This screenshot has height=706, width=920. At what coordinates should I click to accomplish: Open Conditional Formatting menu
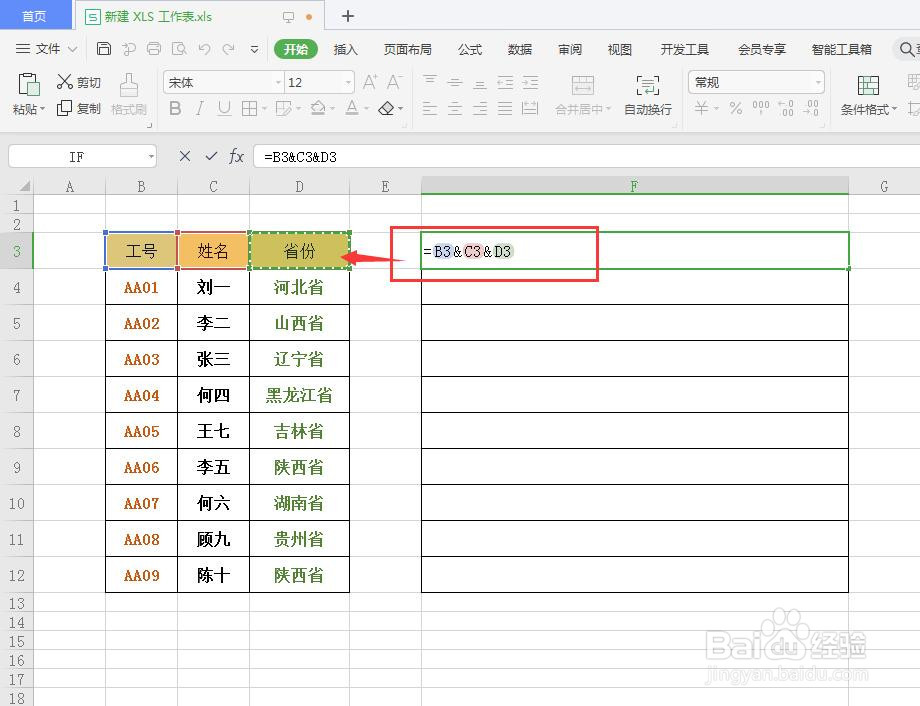click(x=868, y=94)
